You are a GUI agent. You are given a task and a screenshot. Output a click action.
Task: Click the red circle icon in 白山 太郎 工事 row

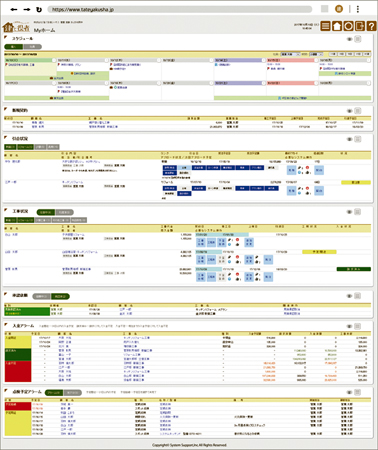(237, 240)
